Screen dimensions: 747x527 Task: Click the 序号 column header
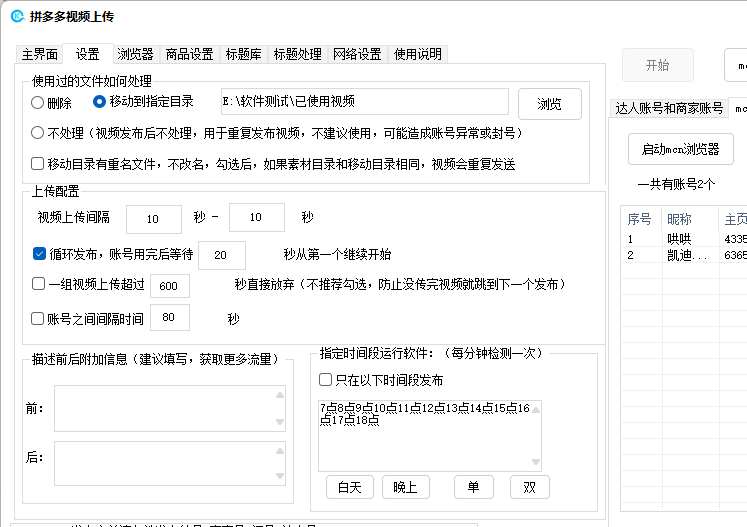(641, 219)
